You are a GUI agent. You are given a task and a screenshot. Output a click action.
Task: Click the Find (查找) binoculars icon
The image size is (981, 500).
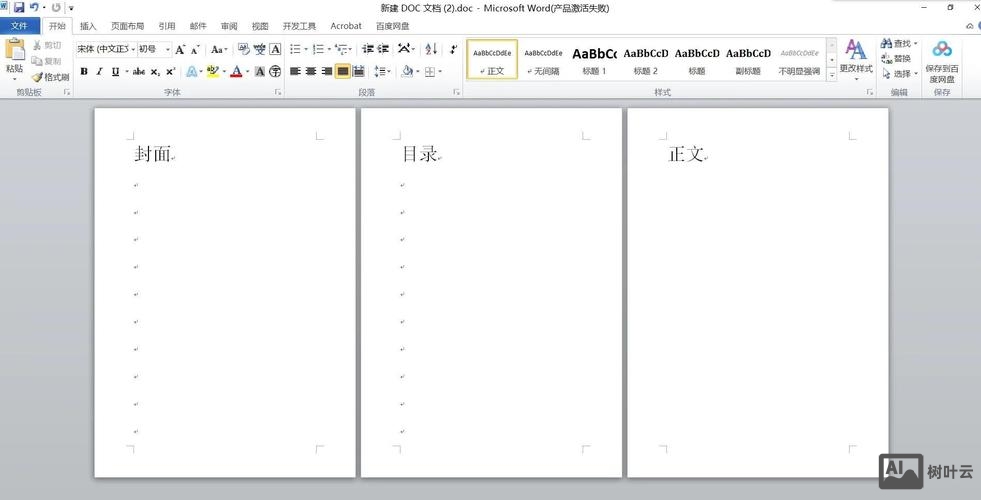coord(886,43)
